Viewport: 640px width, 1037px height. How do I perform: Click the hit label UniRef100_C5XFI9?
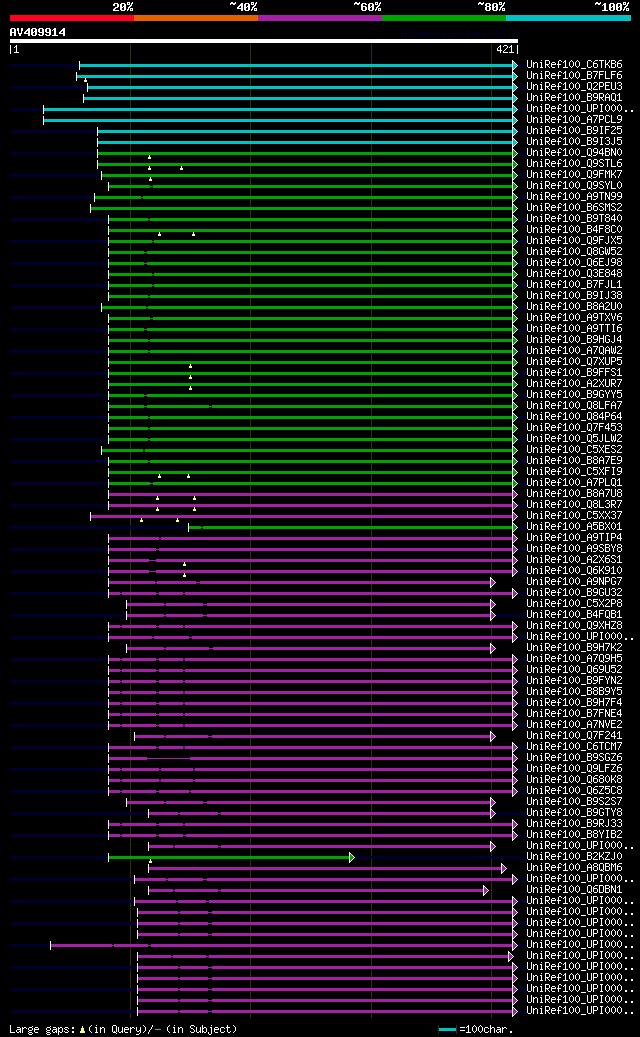(574, 472)
